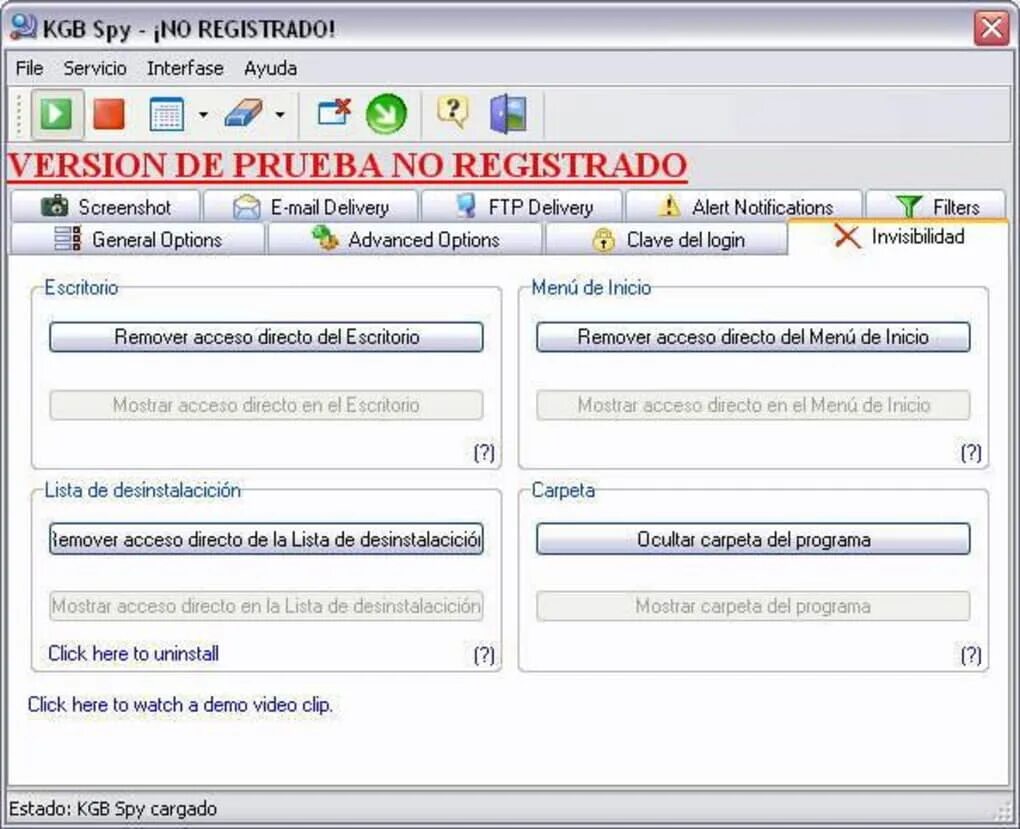Screen dimensions: 1020x829
Task: Switch to the General Options tab
Action: pyautogui.click(x=138, y=239)
